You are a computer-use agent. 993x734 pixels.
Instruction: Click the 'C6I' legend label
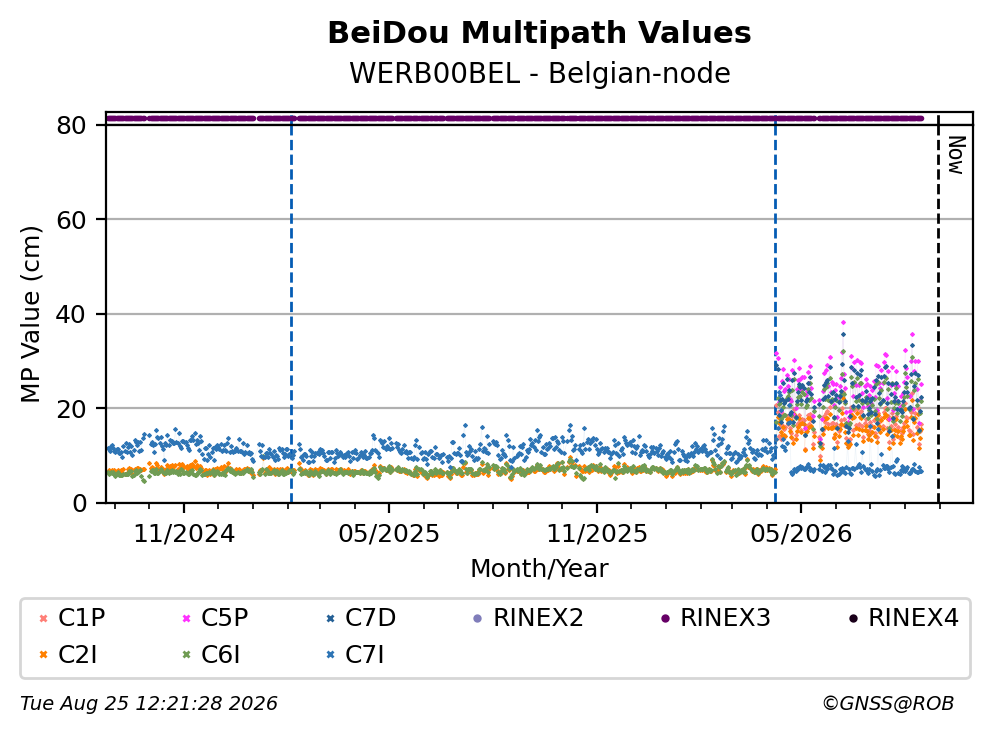pyautogui.click(x=220, y=655)
